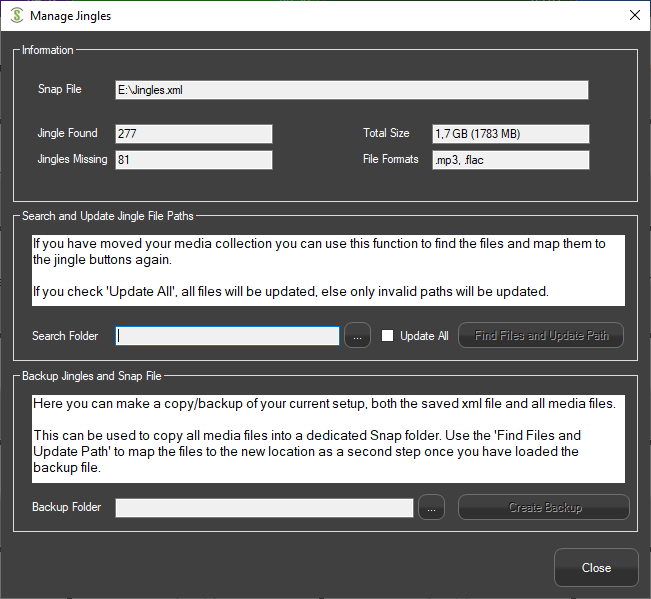Focus the Search Folder input field
651x599 pixels.
coord(227,336)
